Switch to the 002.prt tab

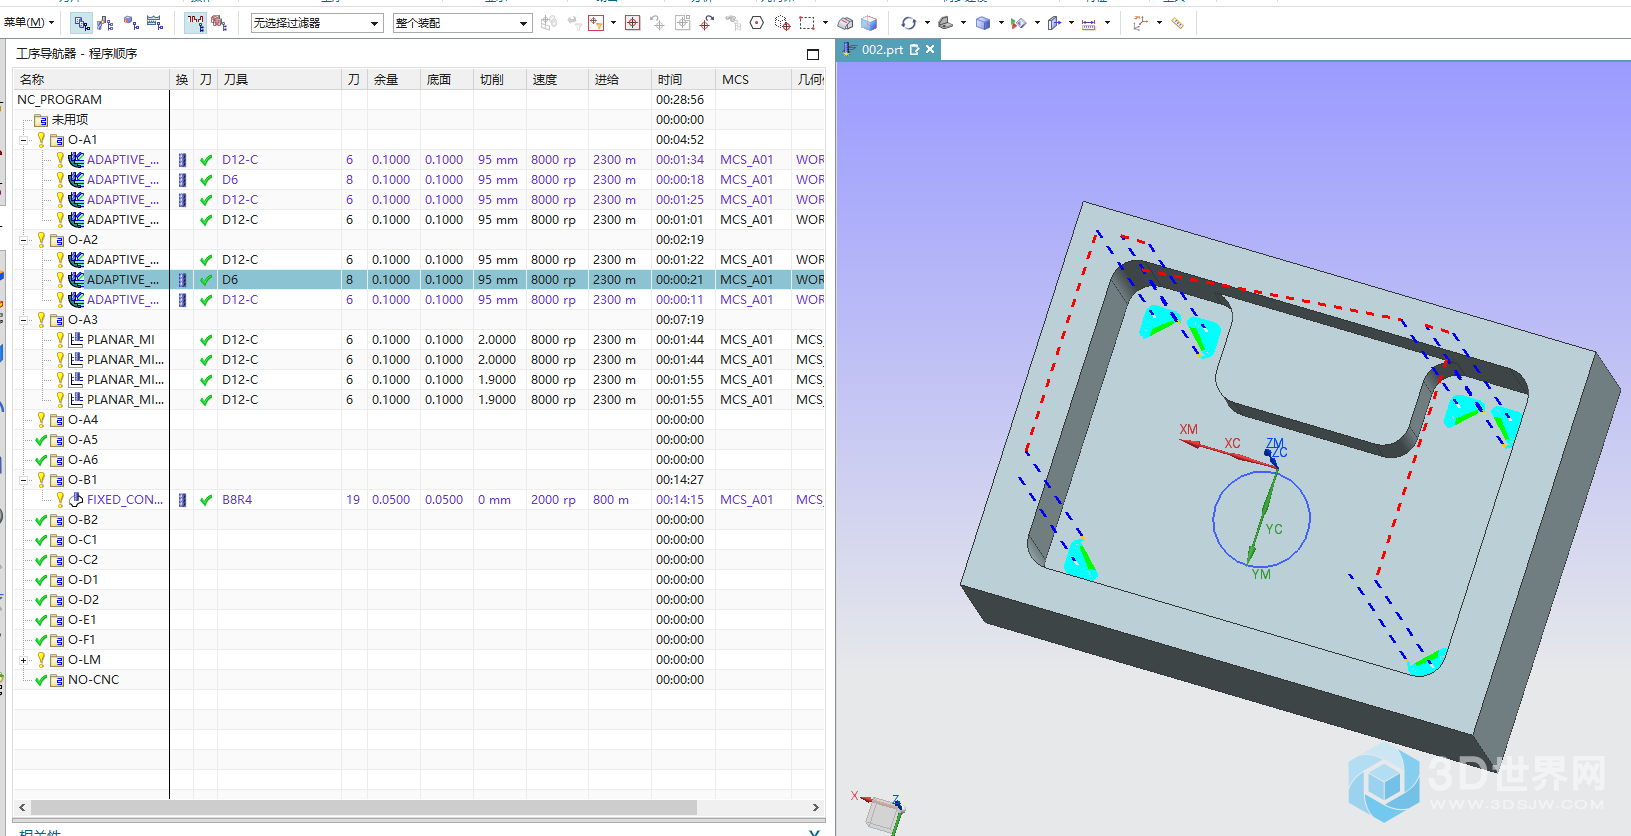point(881,49)
